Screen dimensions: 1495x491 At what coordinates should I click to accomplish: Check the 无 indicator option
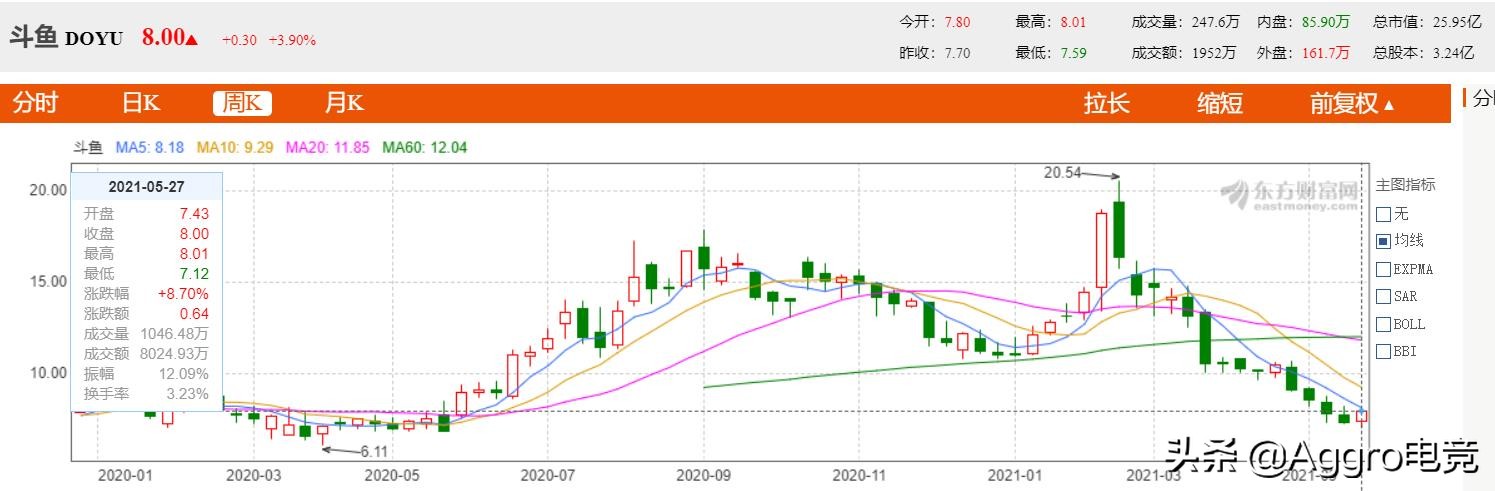(x=1384, y=214)
